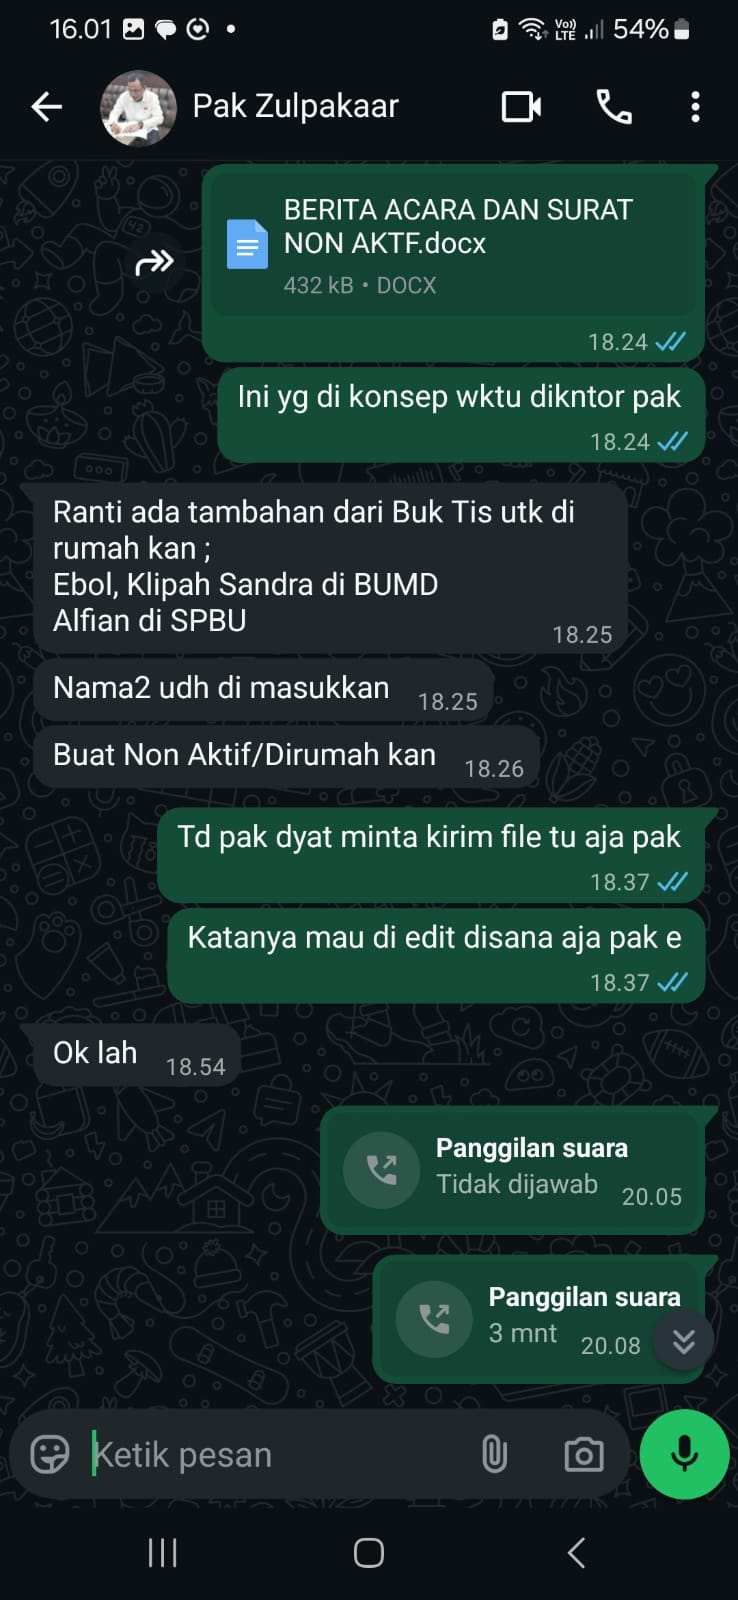Open the camera from message bar

point(583,1455)
